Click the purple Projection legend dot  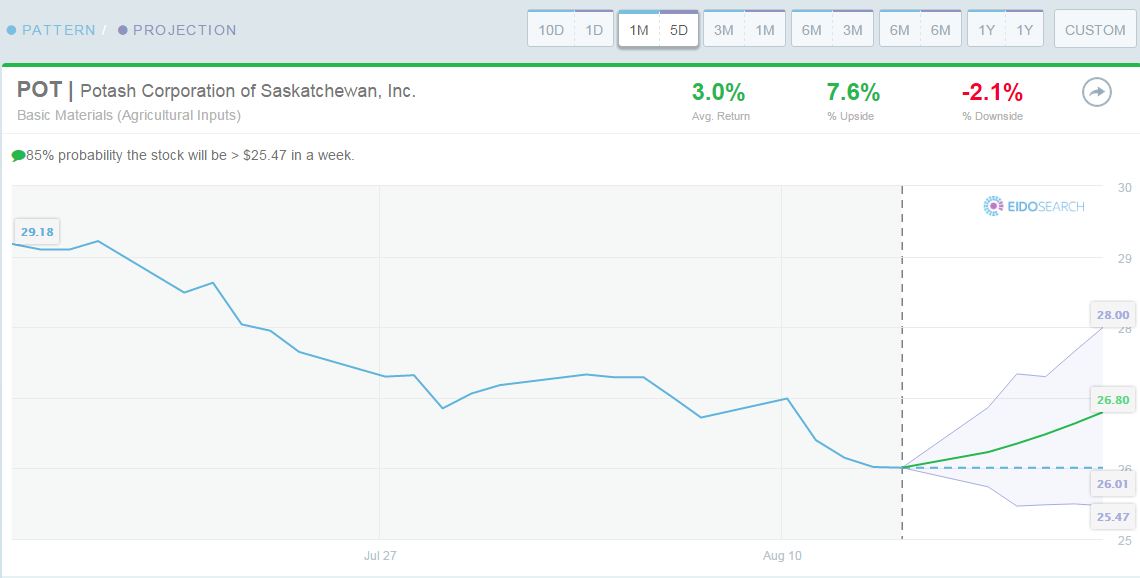pyautogui.click(x=122, y=31)
